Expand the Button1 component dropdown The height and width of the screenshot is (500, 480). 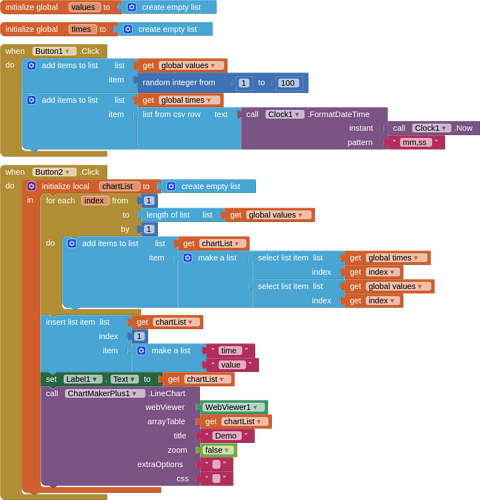click(x=67, y=51)
